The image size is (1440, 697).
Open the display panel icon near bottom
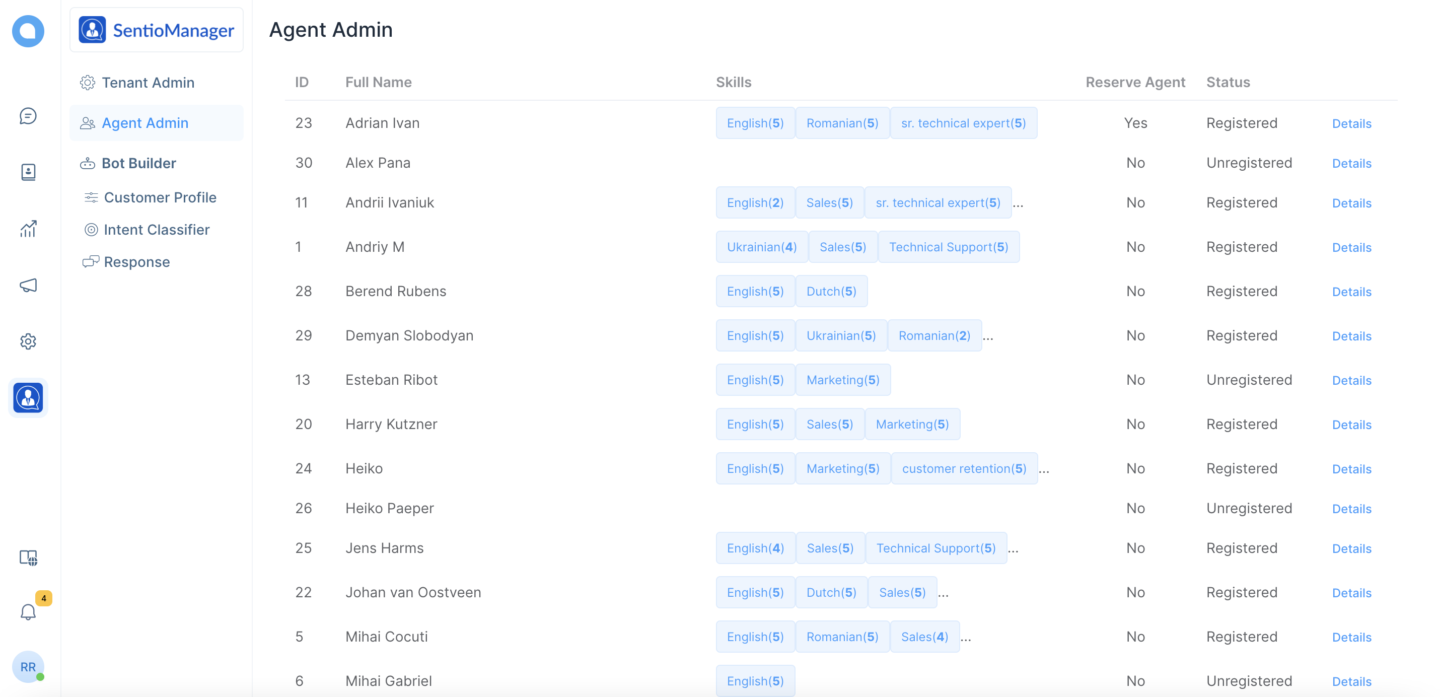(28, 558)
